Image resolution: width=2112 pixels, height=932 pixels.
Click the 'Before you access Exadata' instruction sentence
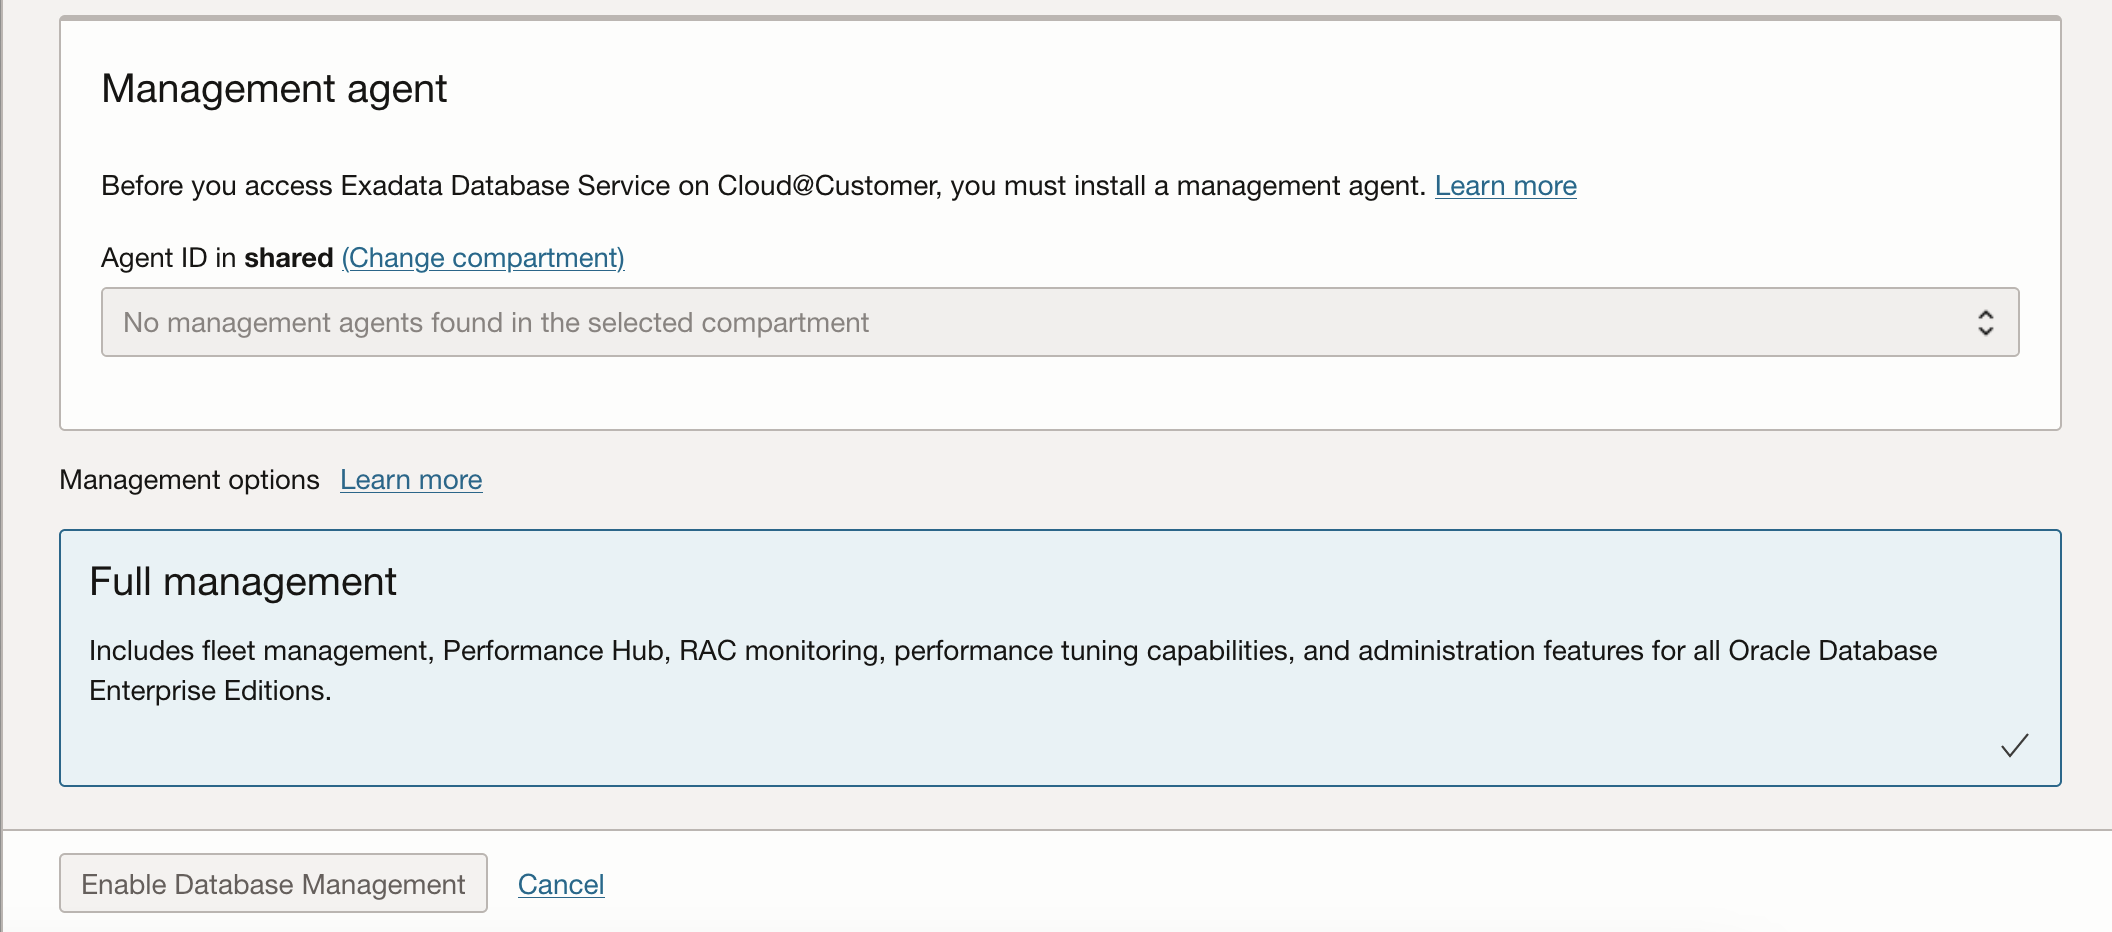pyautogui.click(x=763, y=186)
